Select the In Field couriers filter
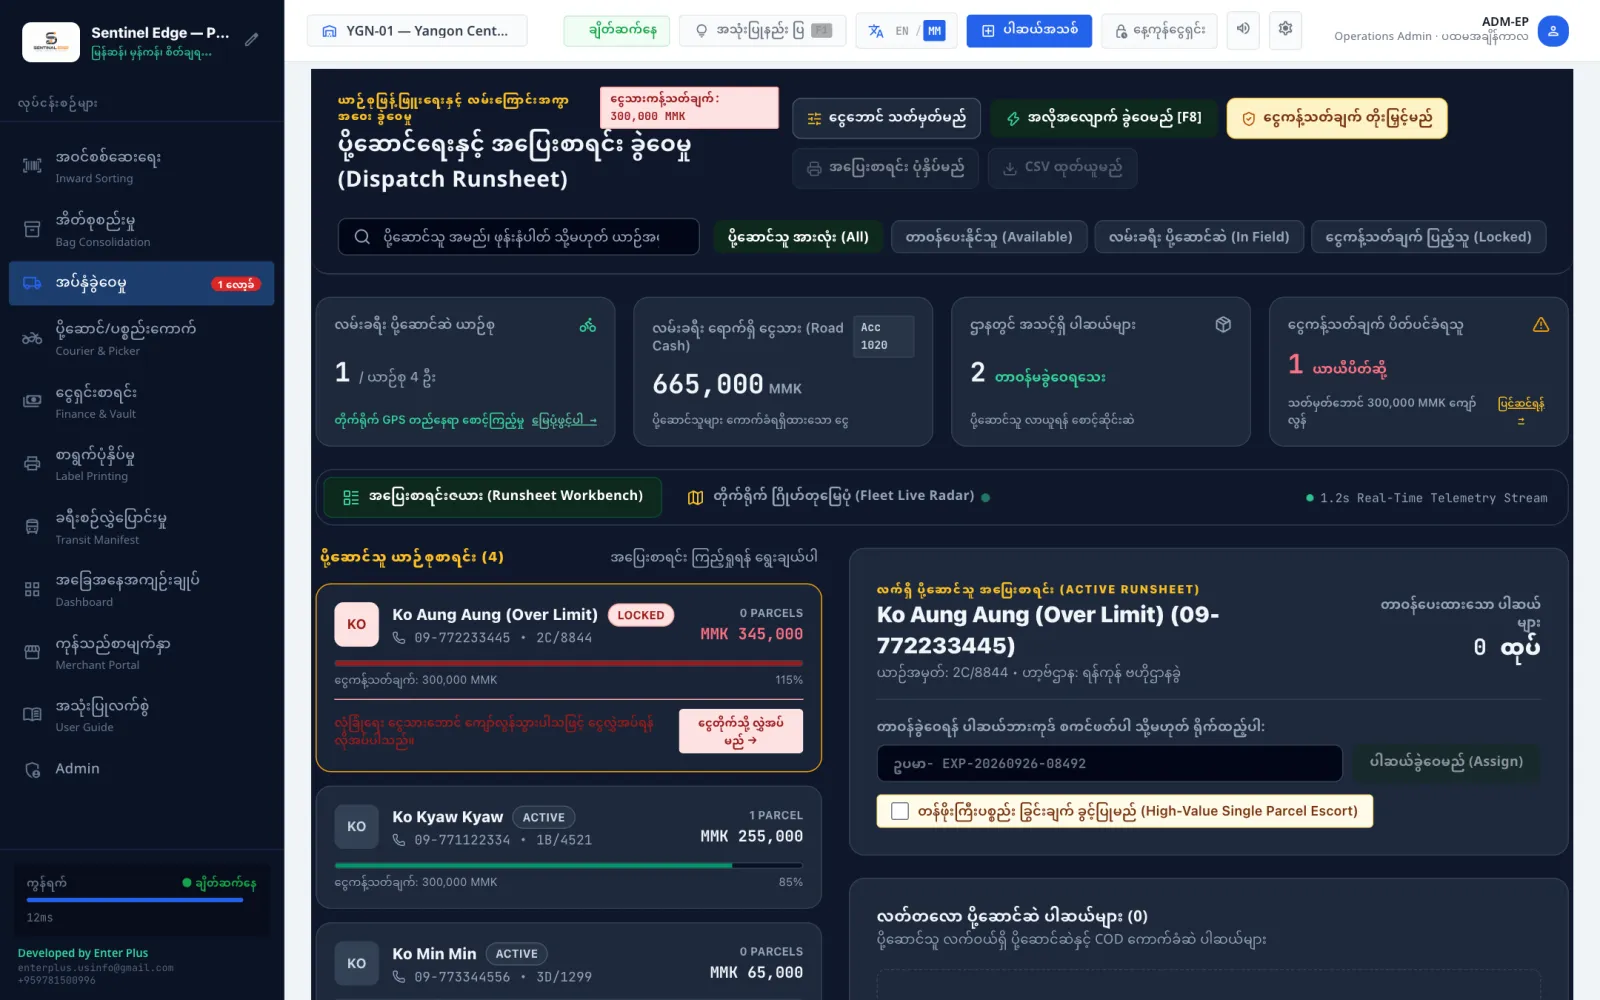Screen dimensions: 1600x1000 (x=1198, y=237)
